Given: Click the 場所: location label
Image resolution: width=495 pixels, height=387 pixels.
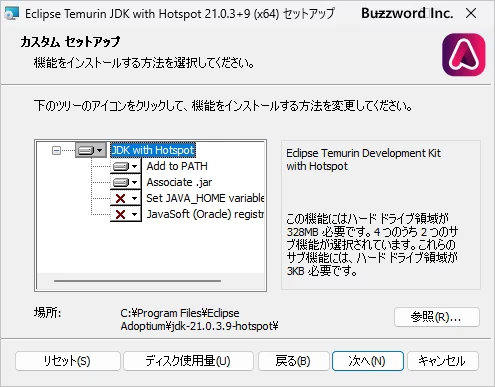Looking at the screenshot, I should coord(47,313).
